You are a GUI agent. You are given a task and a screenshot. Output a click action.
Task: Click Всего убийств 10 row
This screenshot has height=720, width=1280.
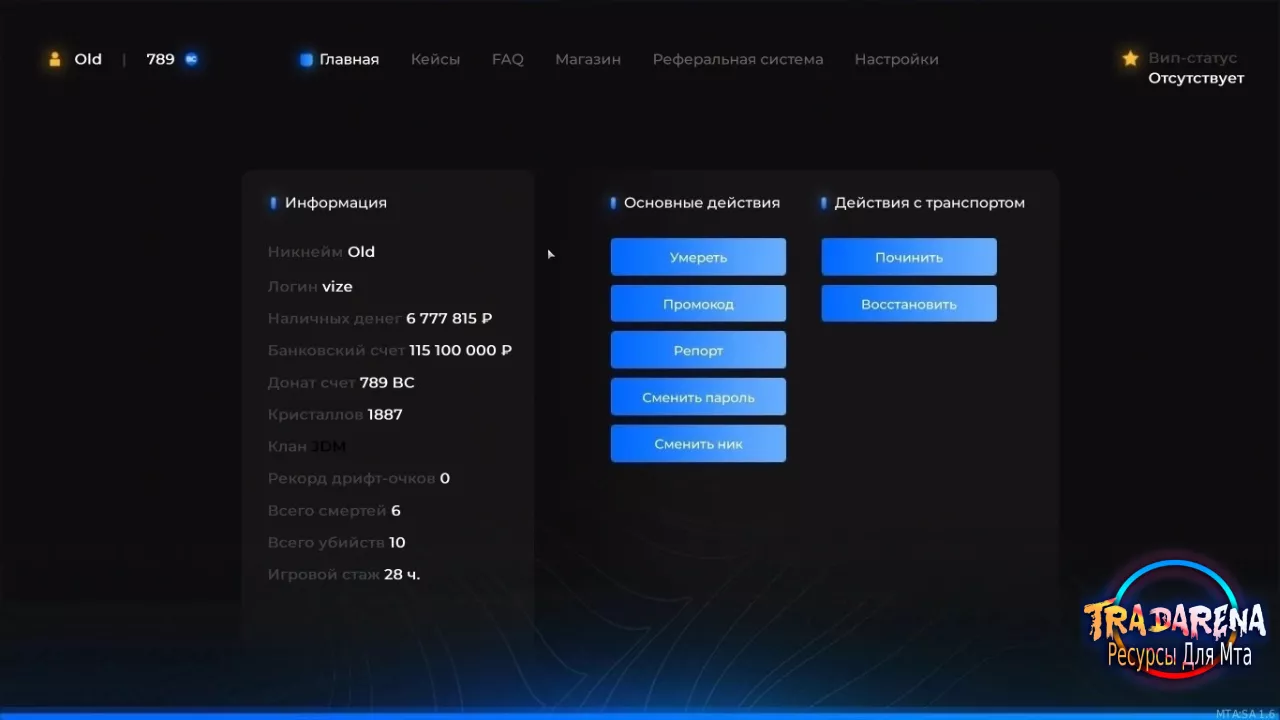click(x=336, y=542)
